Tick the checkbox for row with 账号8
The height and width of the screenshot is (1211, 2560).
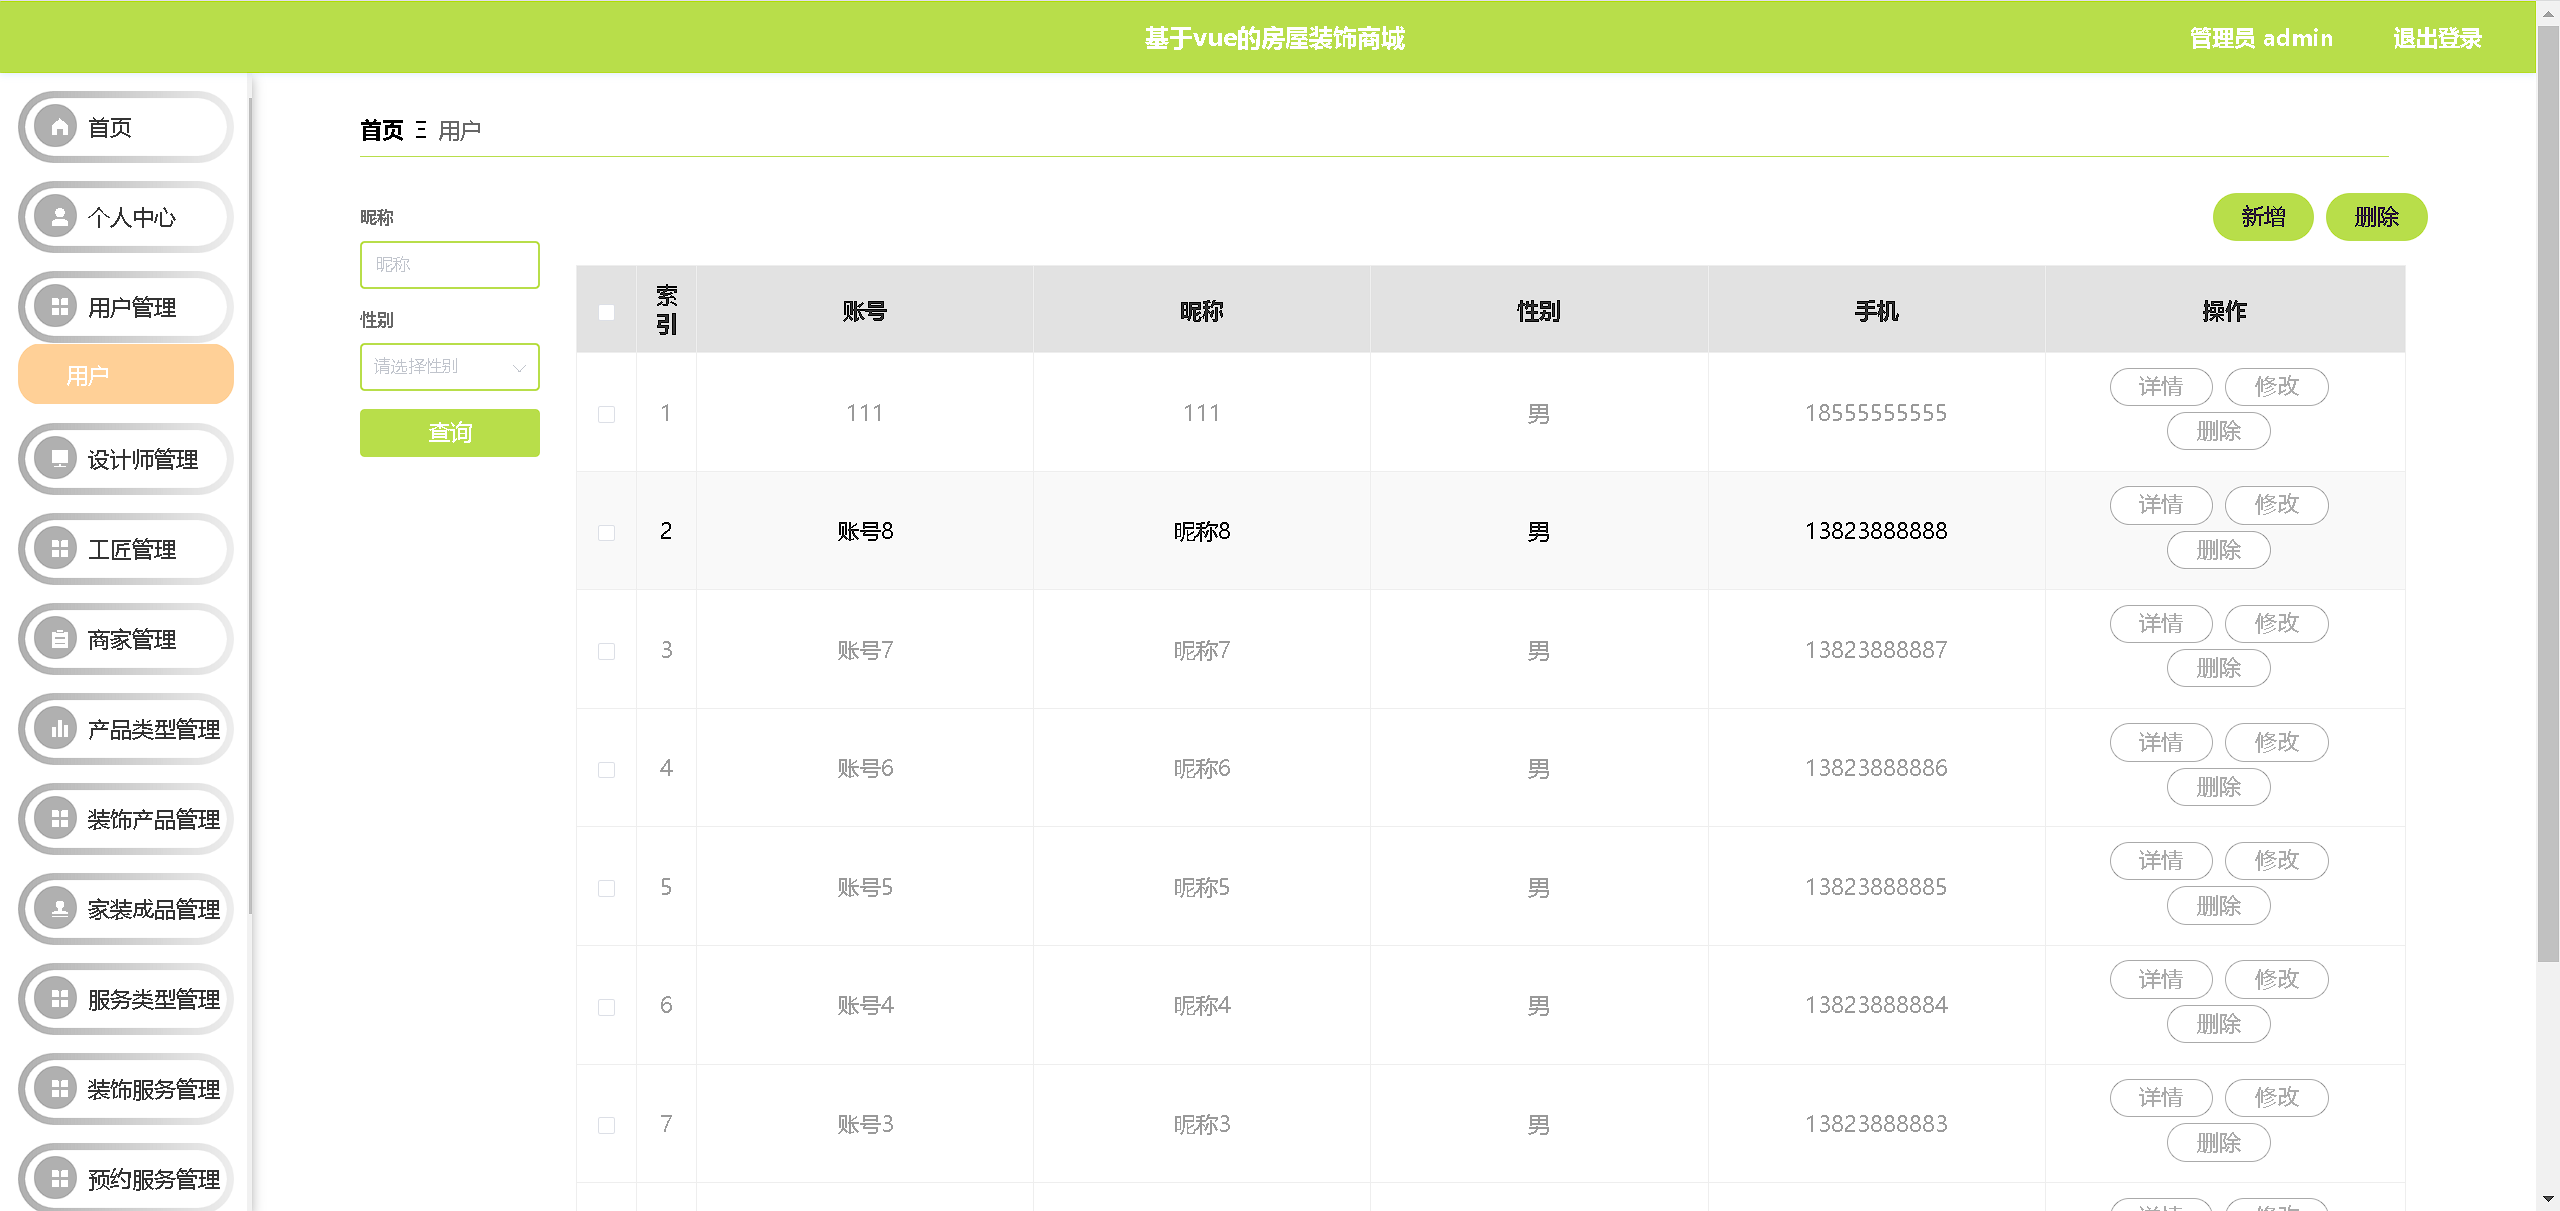[x=606, y=532]
